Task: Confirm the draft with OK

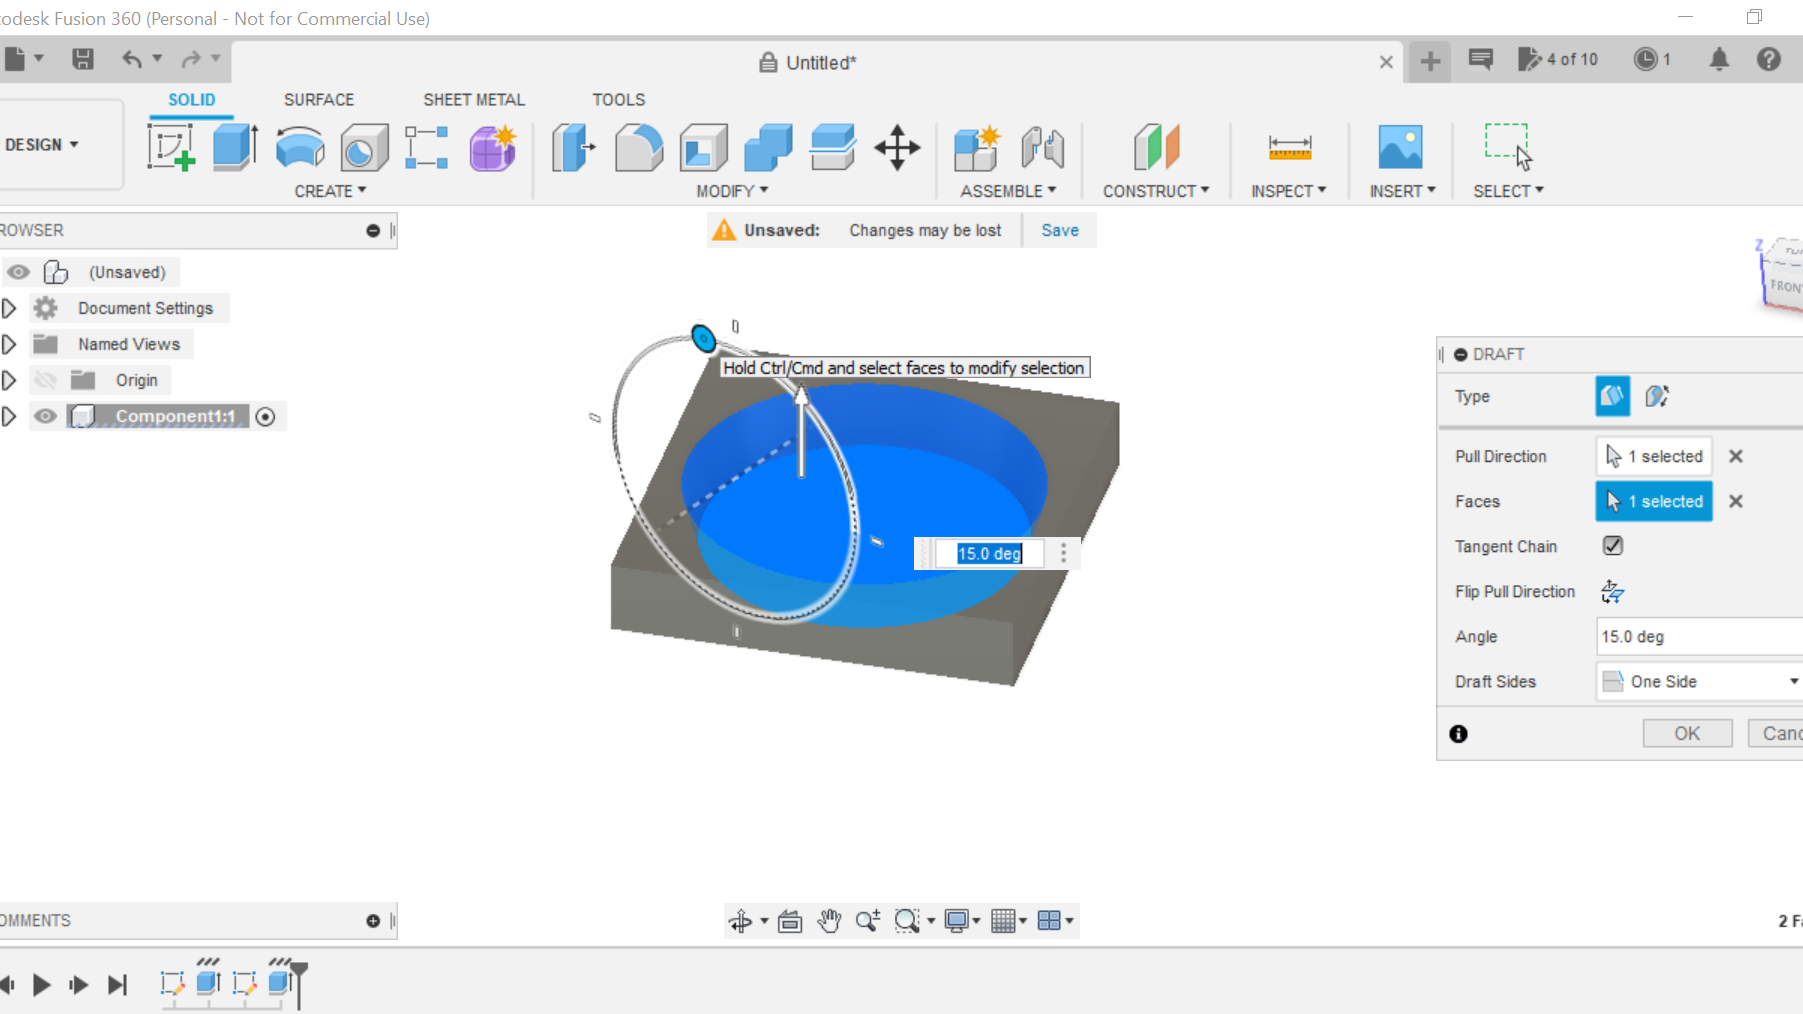Action: 1687,733
